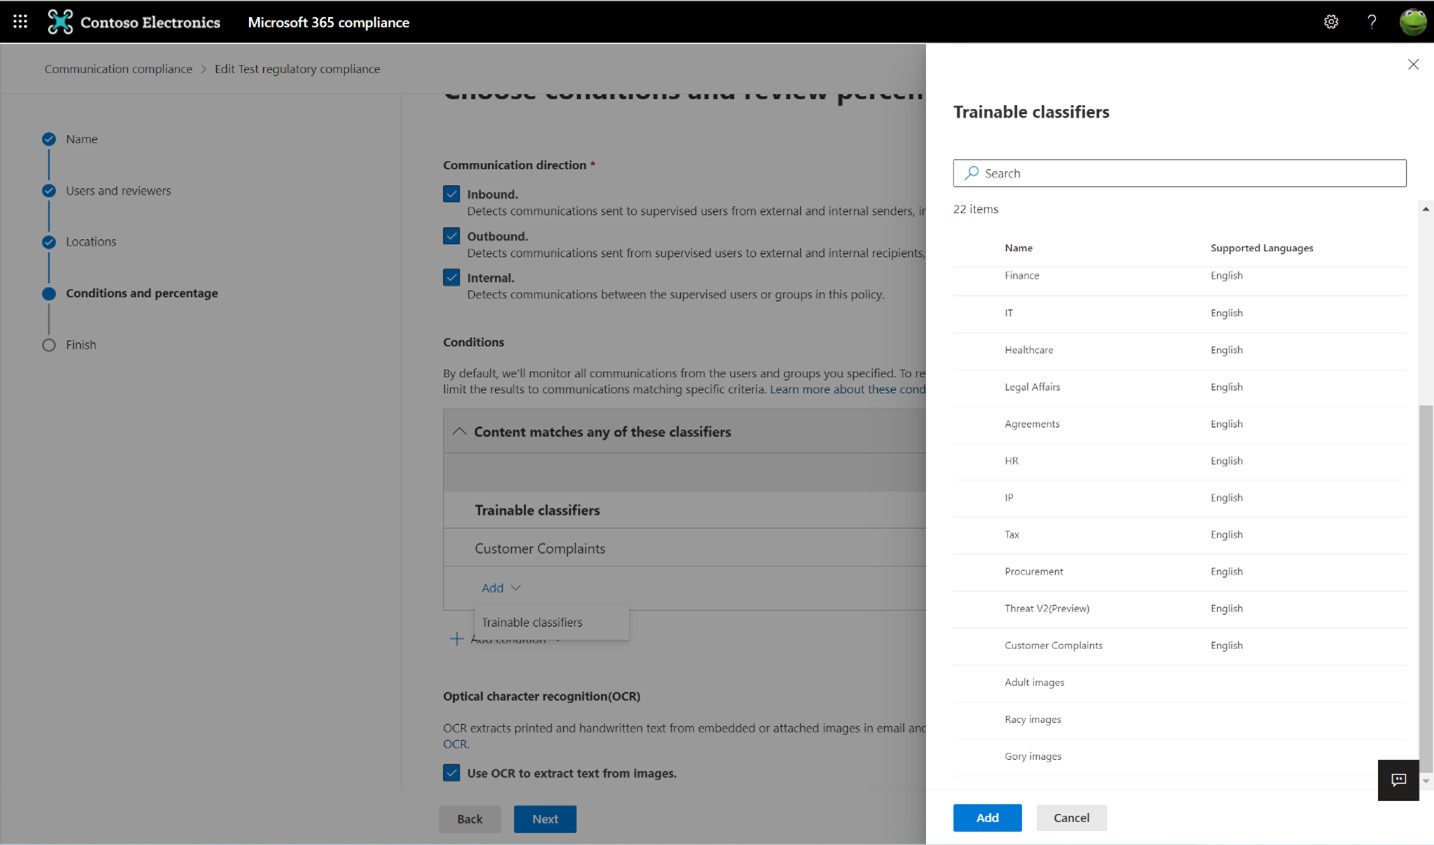Click the account profile avatar
This screenshot has width=1434, height=845.
1412,21
